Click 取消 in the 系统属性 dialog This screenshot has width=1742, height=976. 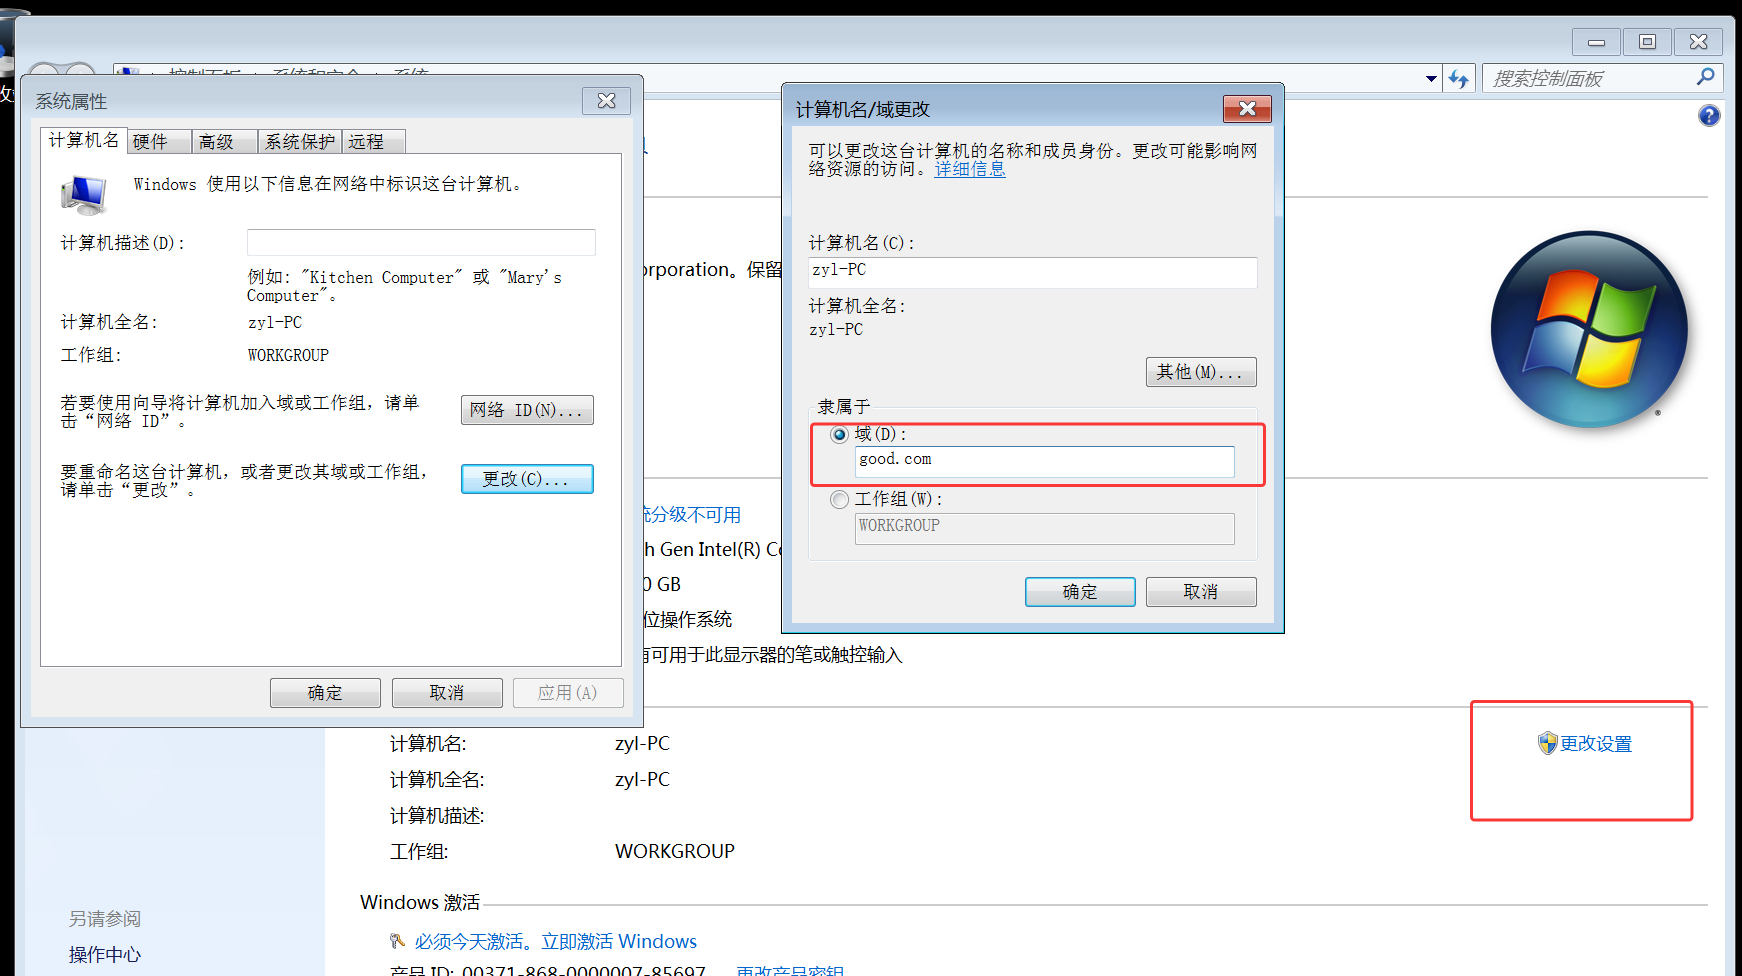click(447, 693)
